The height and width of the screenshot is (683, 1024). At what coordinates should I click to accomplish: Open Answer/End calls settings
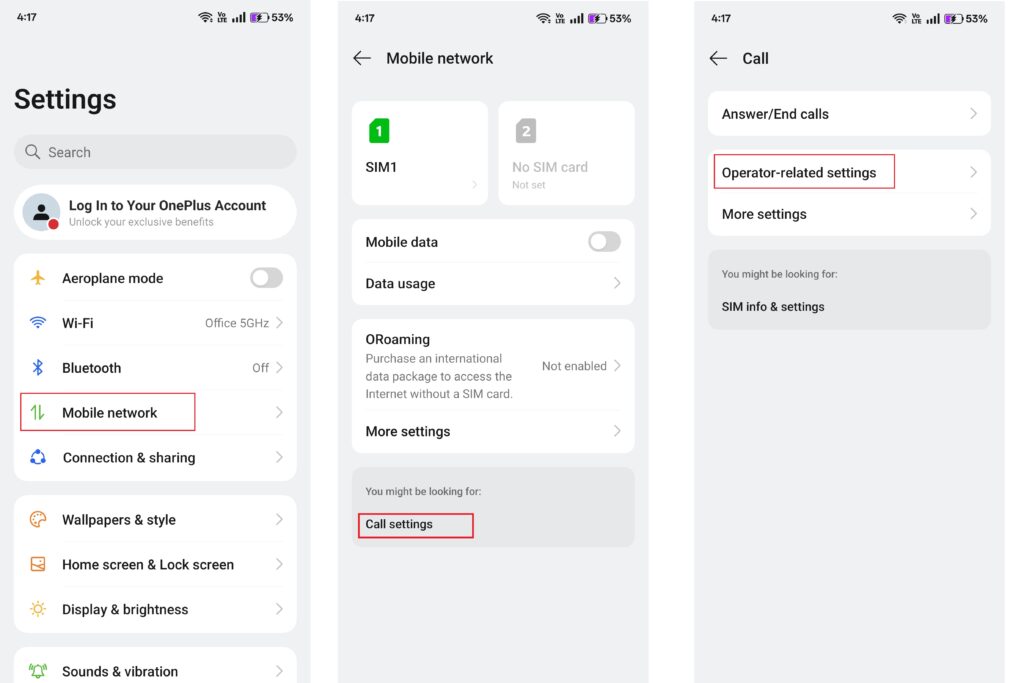849,114
